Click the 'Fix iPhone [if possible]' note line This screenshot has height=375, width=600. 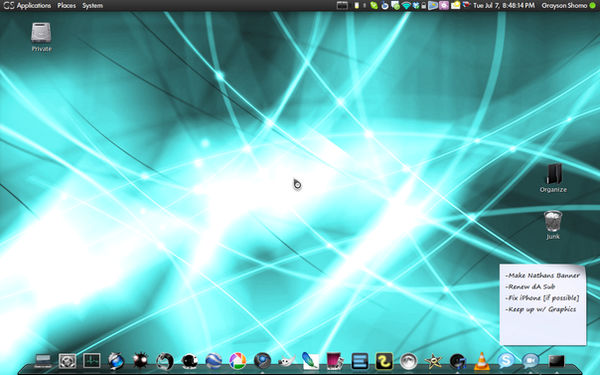(542, 298)
